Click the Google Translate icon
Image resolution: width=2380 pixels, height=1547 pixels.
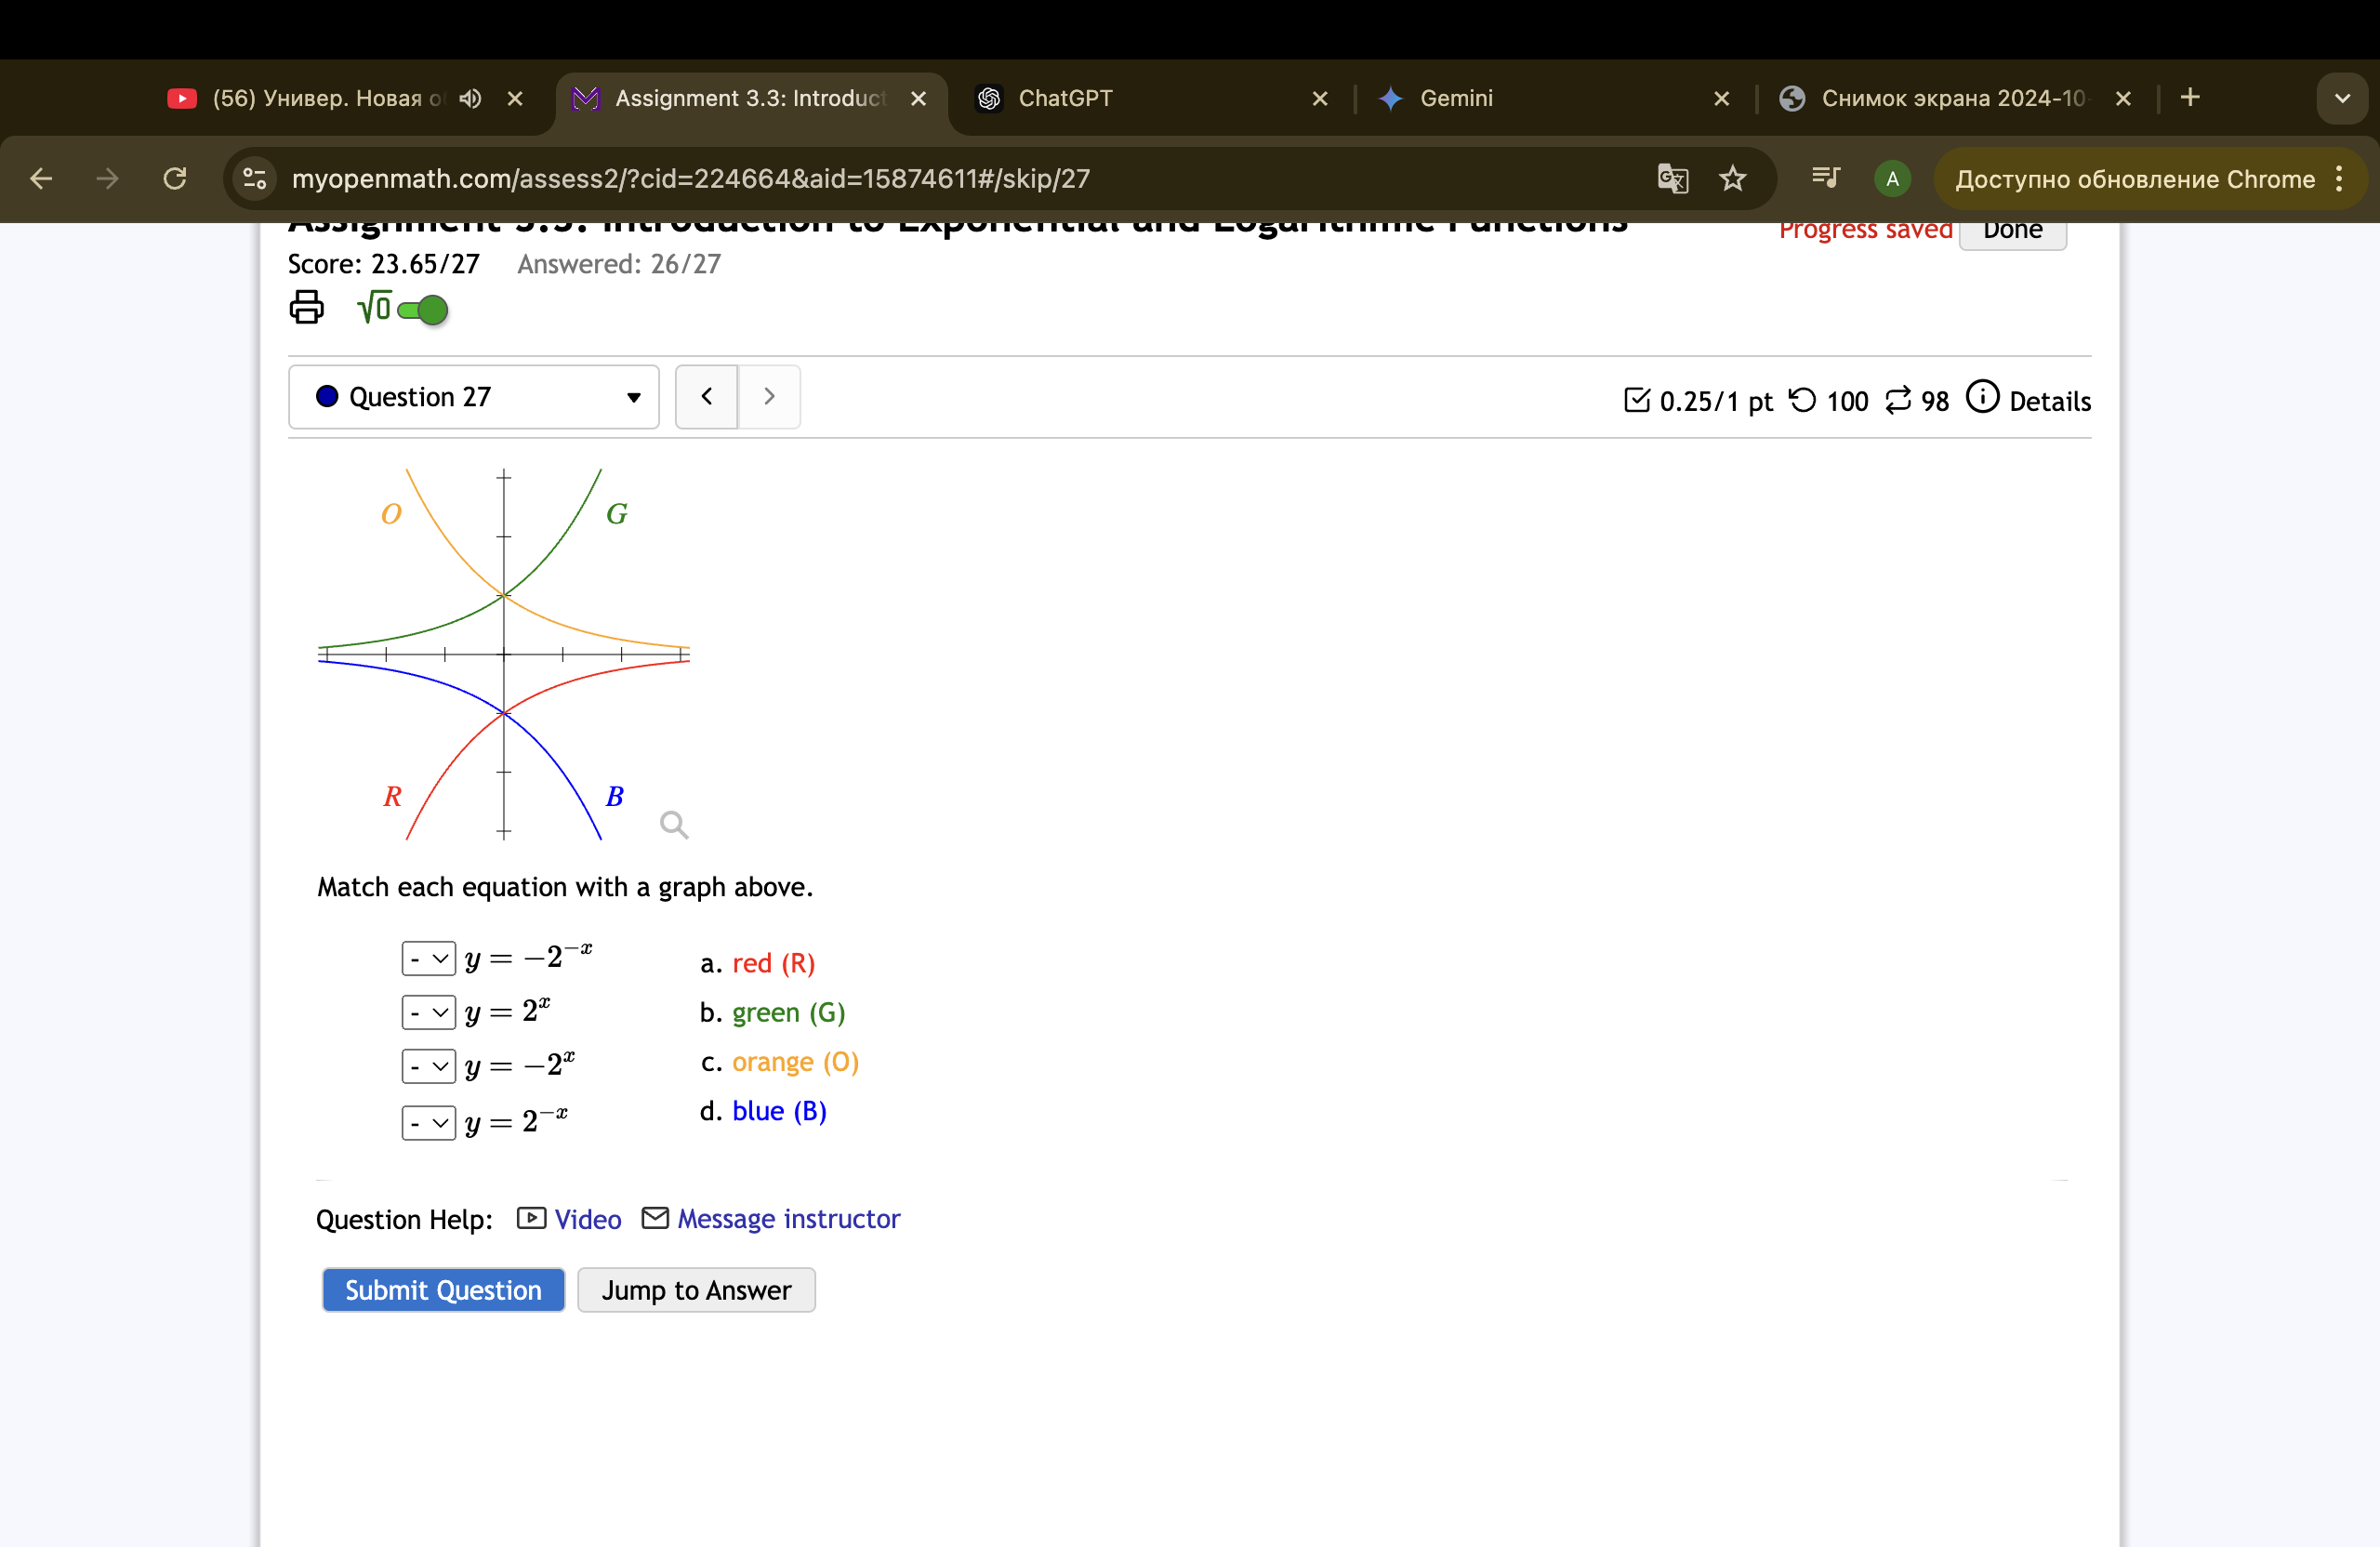(x=1673, y=179)
